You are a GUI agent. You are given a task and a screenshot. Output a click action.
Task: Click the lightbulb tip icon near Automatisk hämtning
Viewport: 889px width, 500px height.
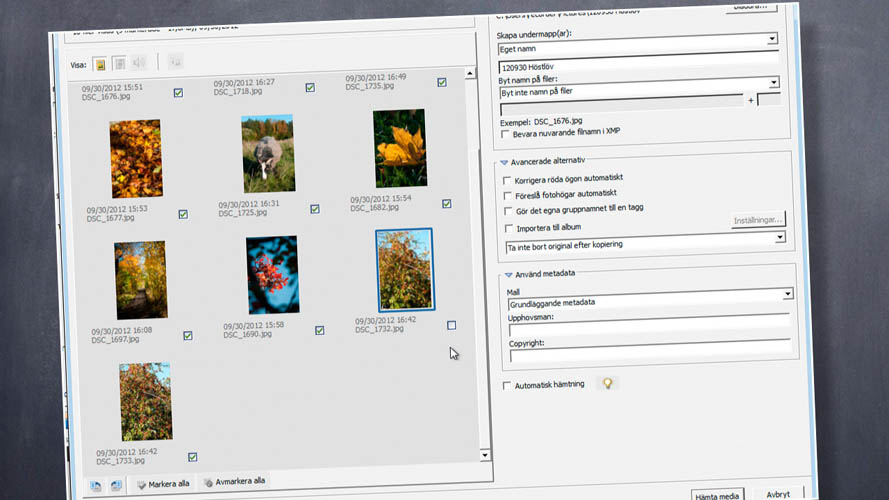point(607,383)
